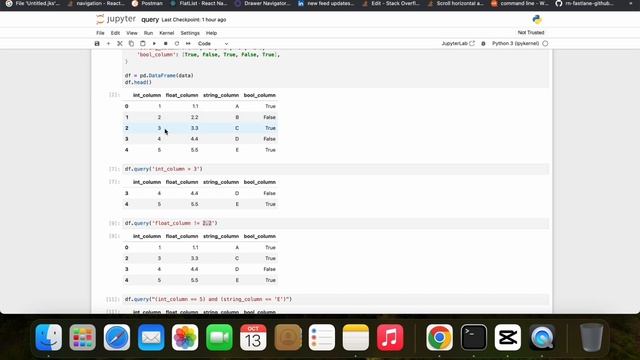Image resolution: width=640 pixels, height=360 pixels.
Task: Open the View menu
Action: coord(131,33)
